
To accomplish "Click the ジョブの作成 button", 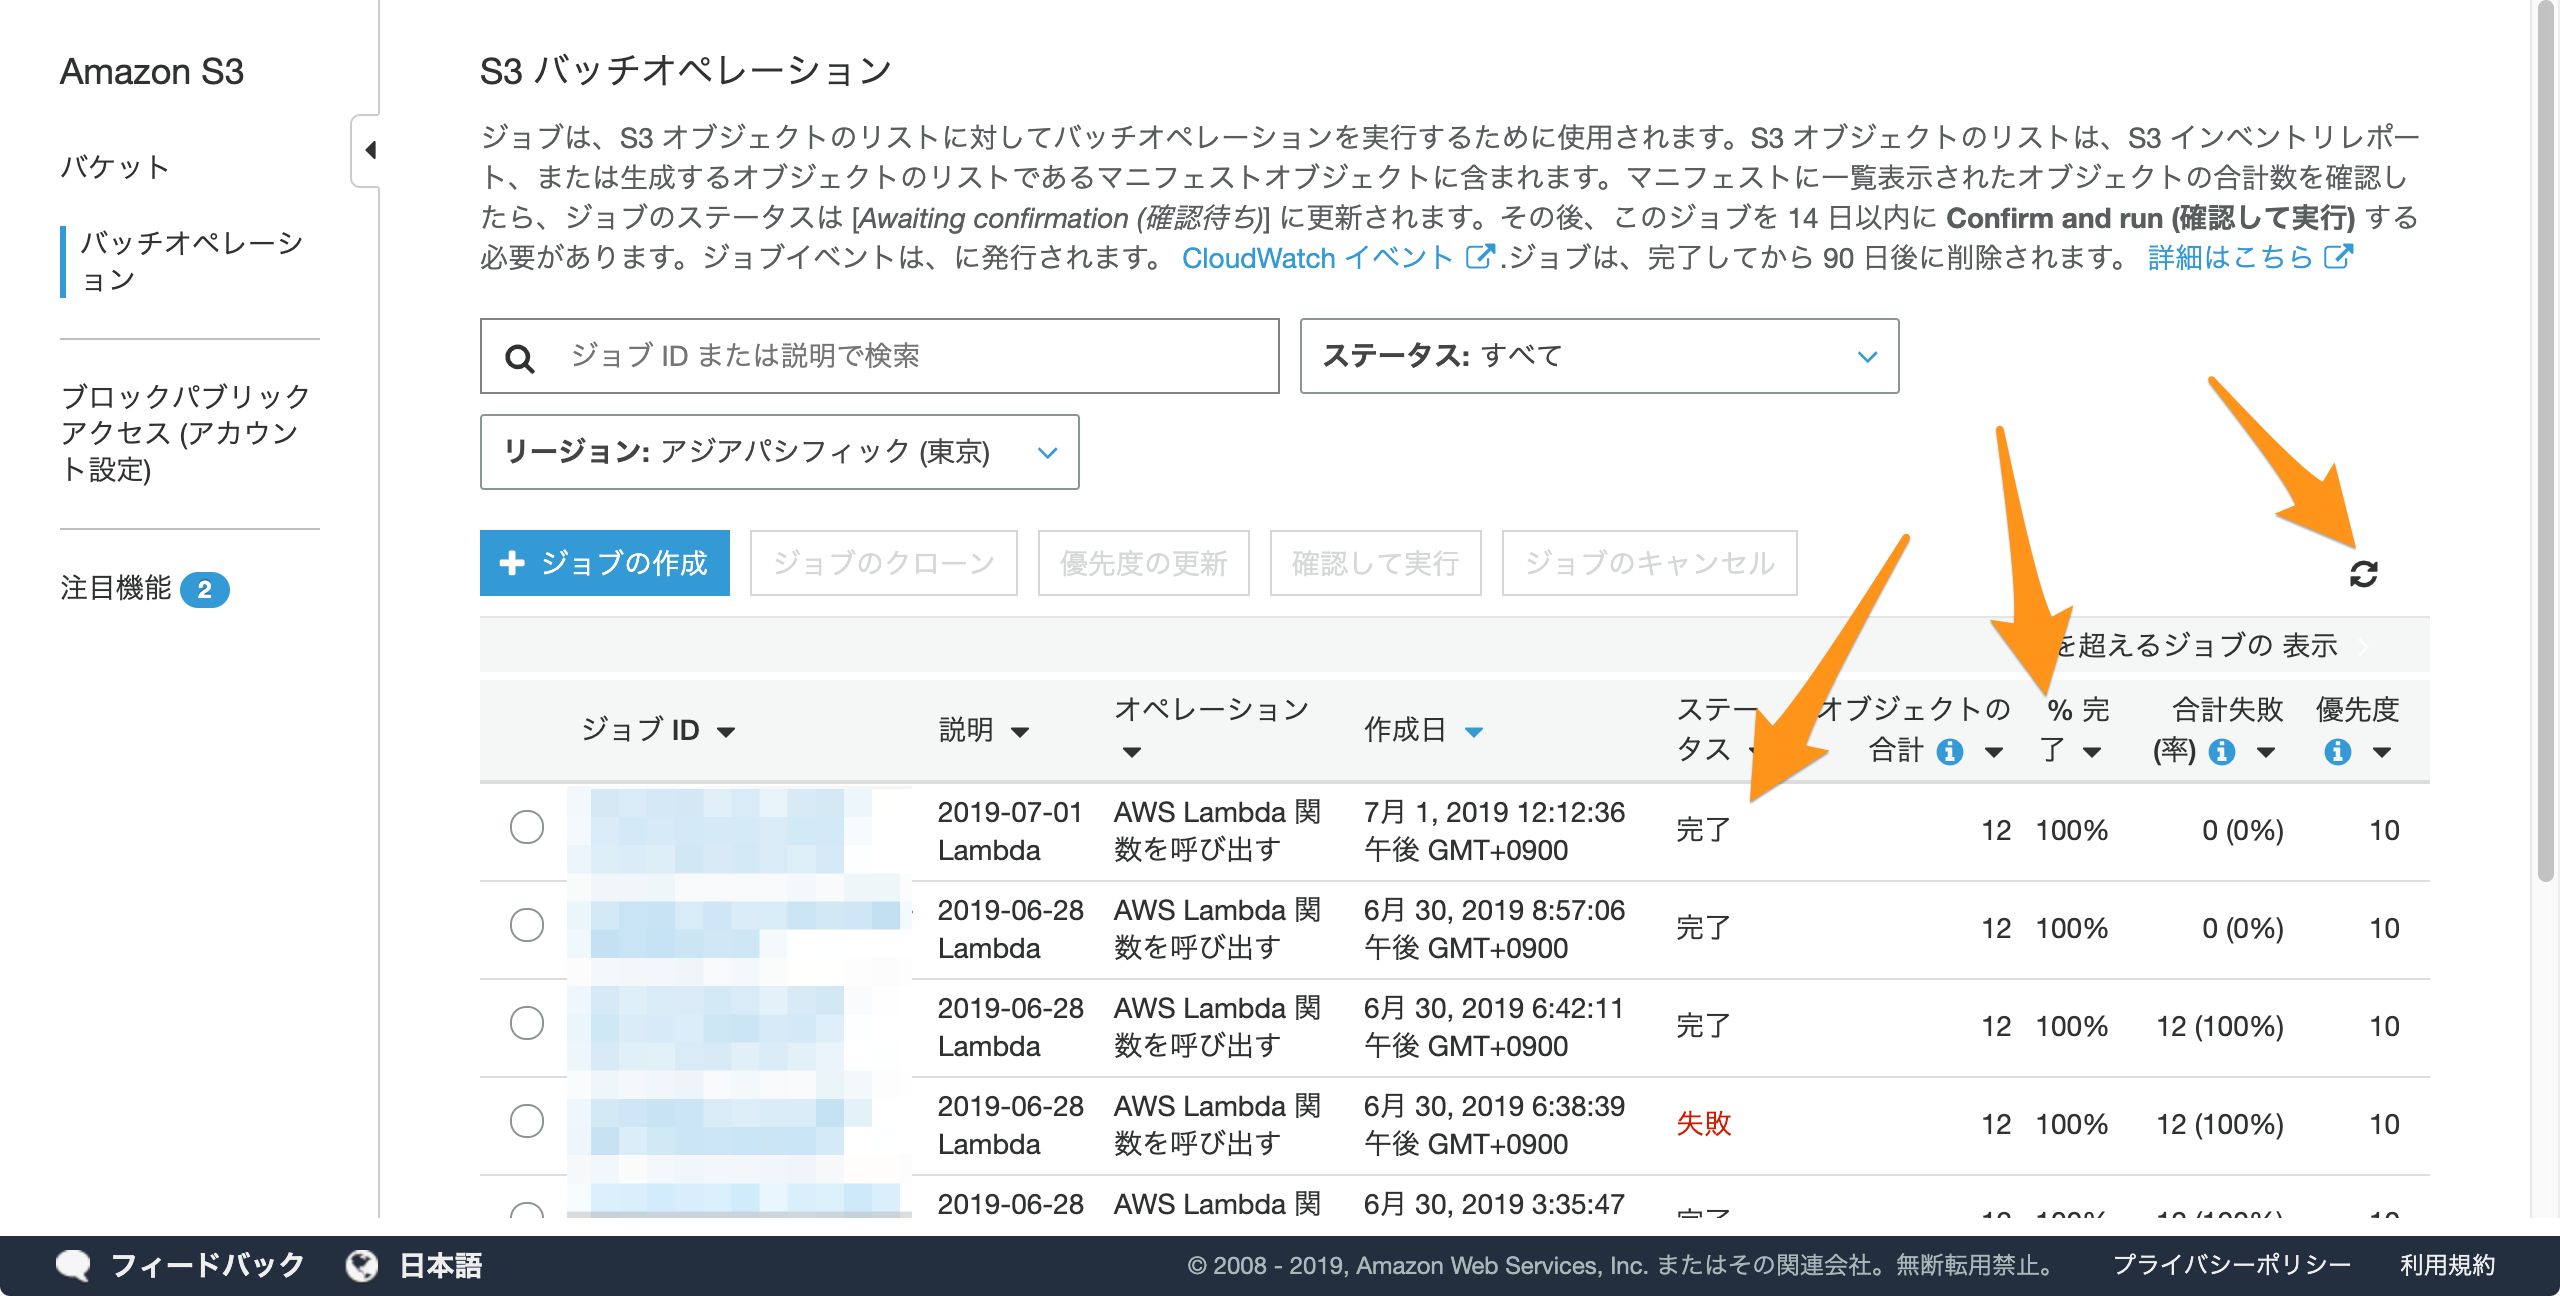I will click(605, 563).
